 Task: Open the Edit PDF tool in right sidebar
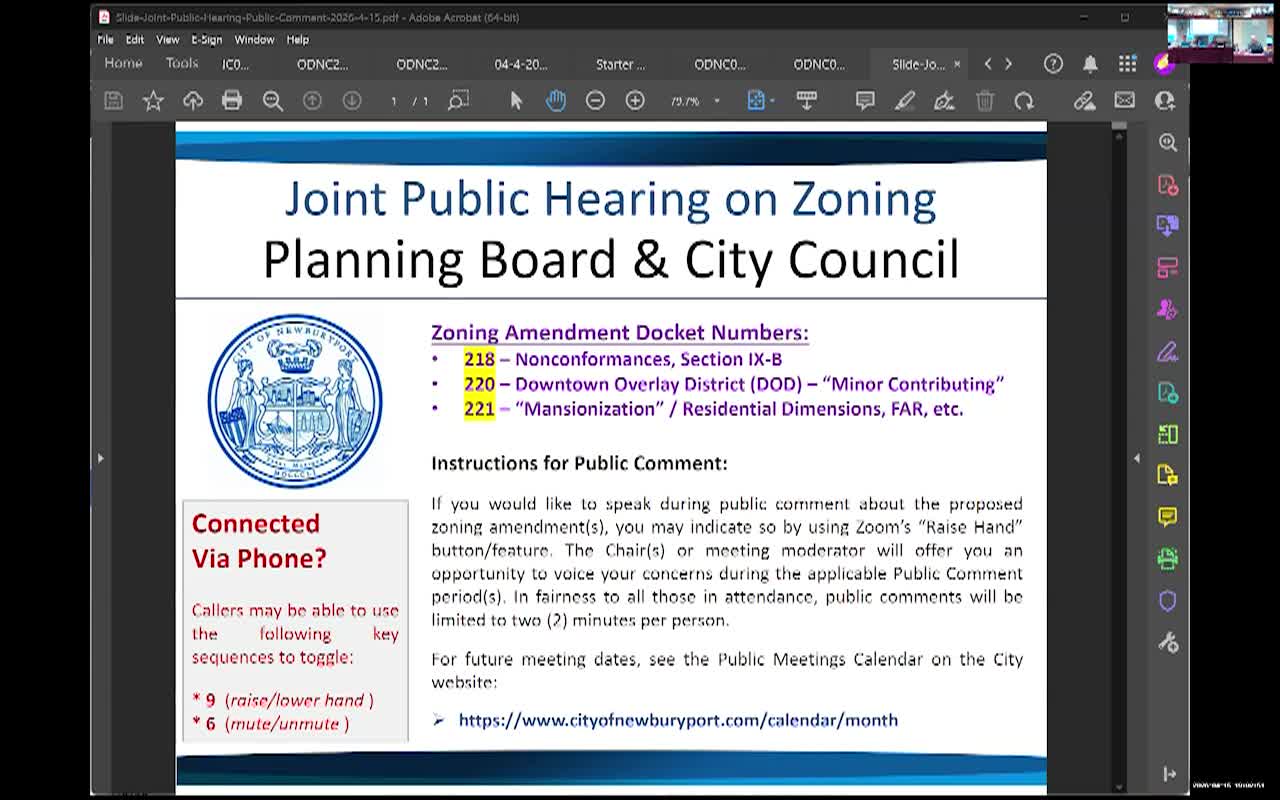[x=1168, y=268]
